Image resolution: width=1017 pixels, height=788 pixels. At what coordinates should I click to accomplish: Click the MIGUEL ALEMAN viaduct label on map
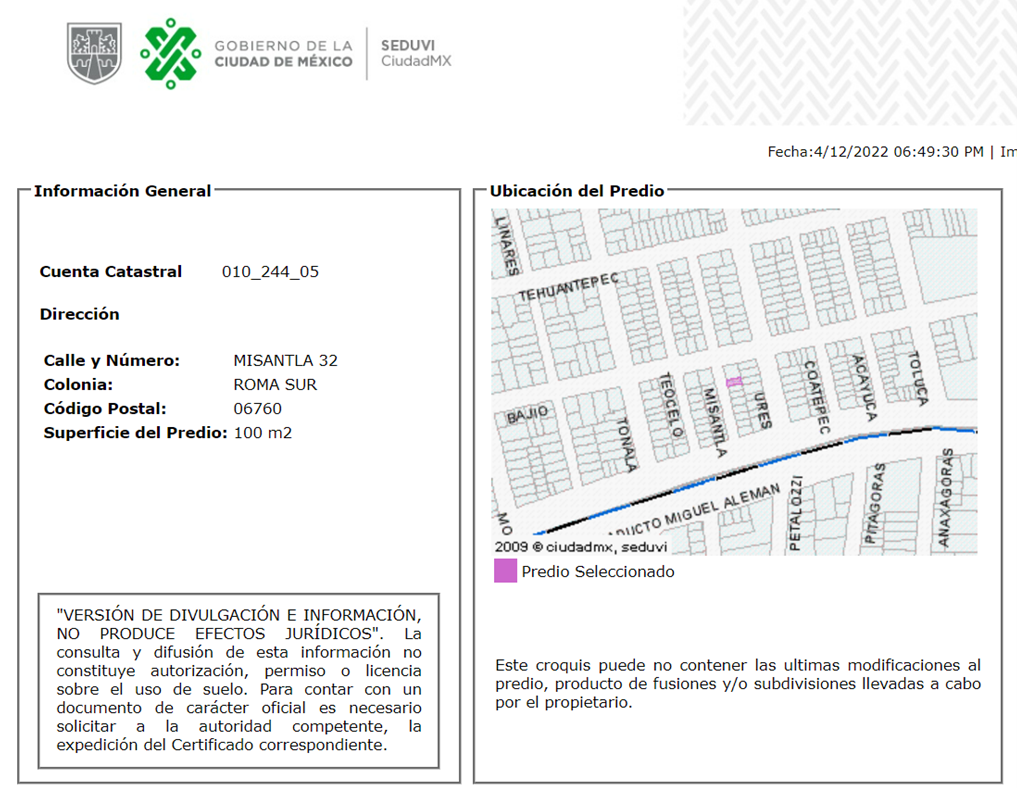tap(695, 510)
